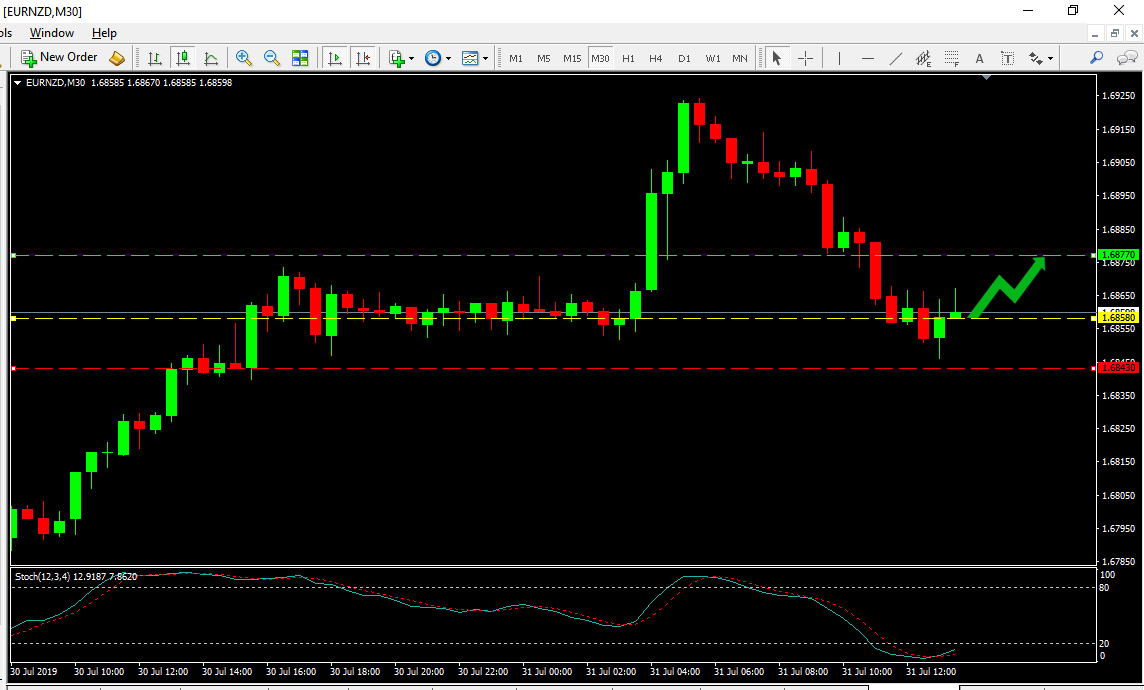
Task: Click the Periods clock icon
Action: pos(433,58)
